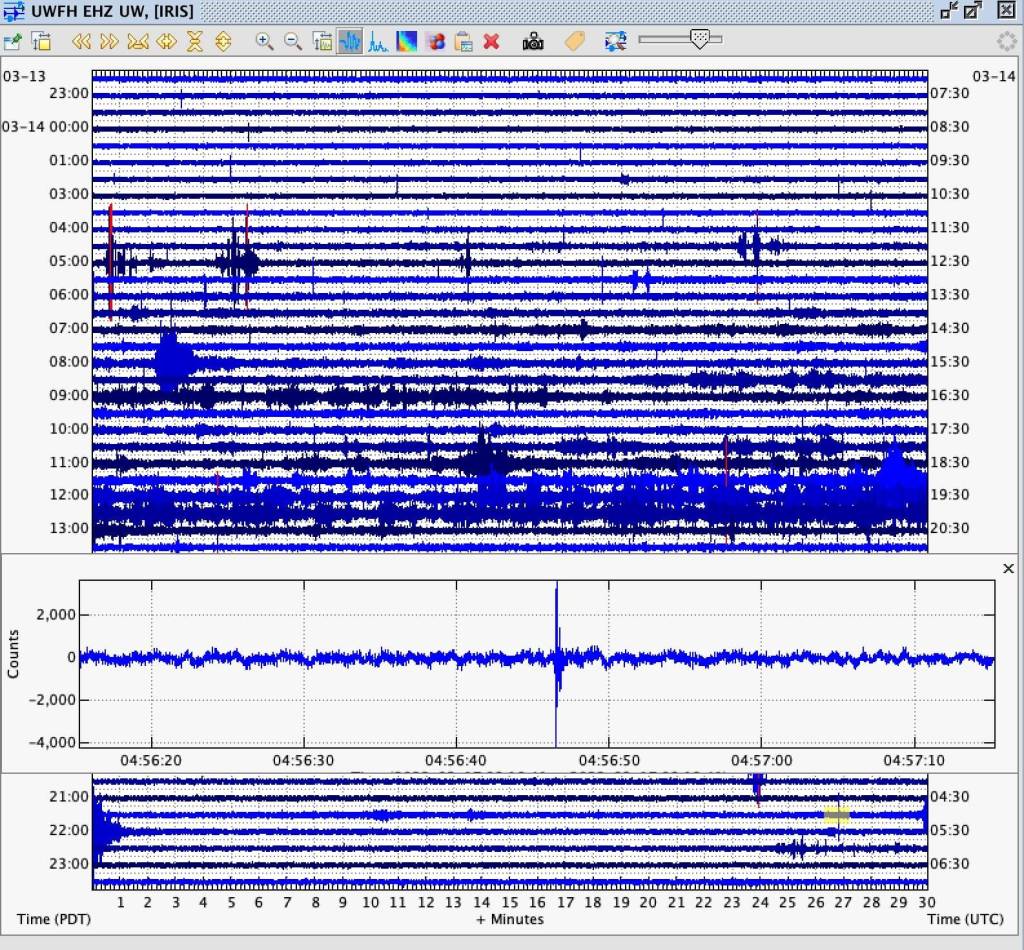Click the yellow highlighted marker on helicorder

pos(836,815)
